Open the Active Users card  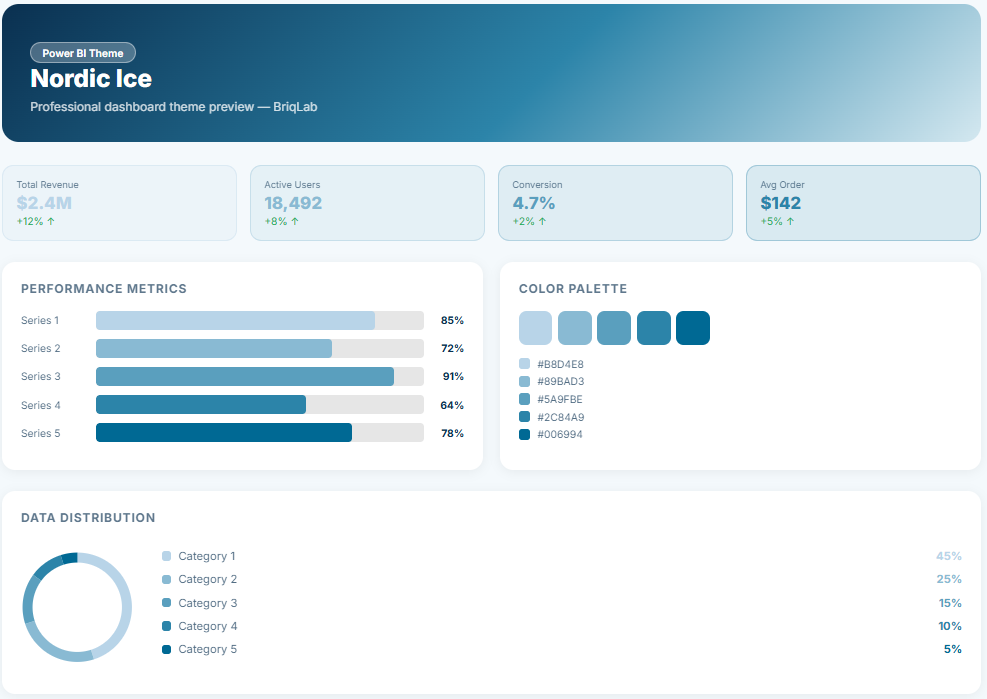367,203
